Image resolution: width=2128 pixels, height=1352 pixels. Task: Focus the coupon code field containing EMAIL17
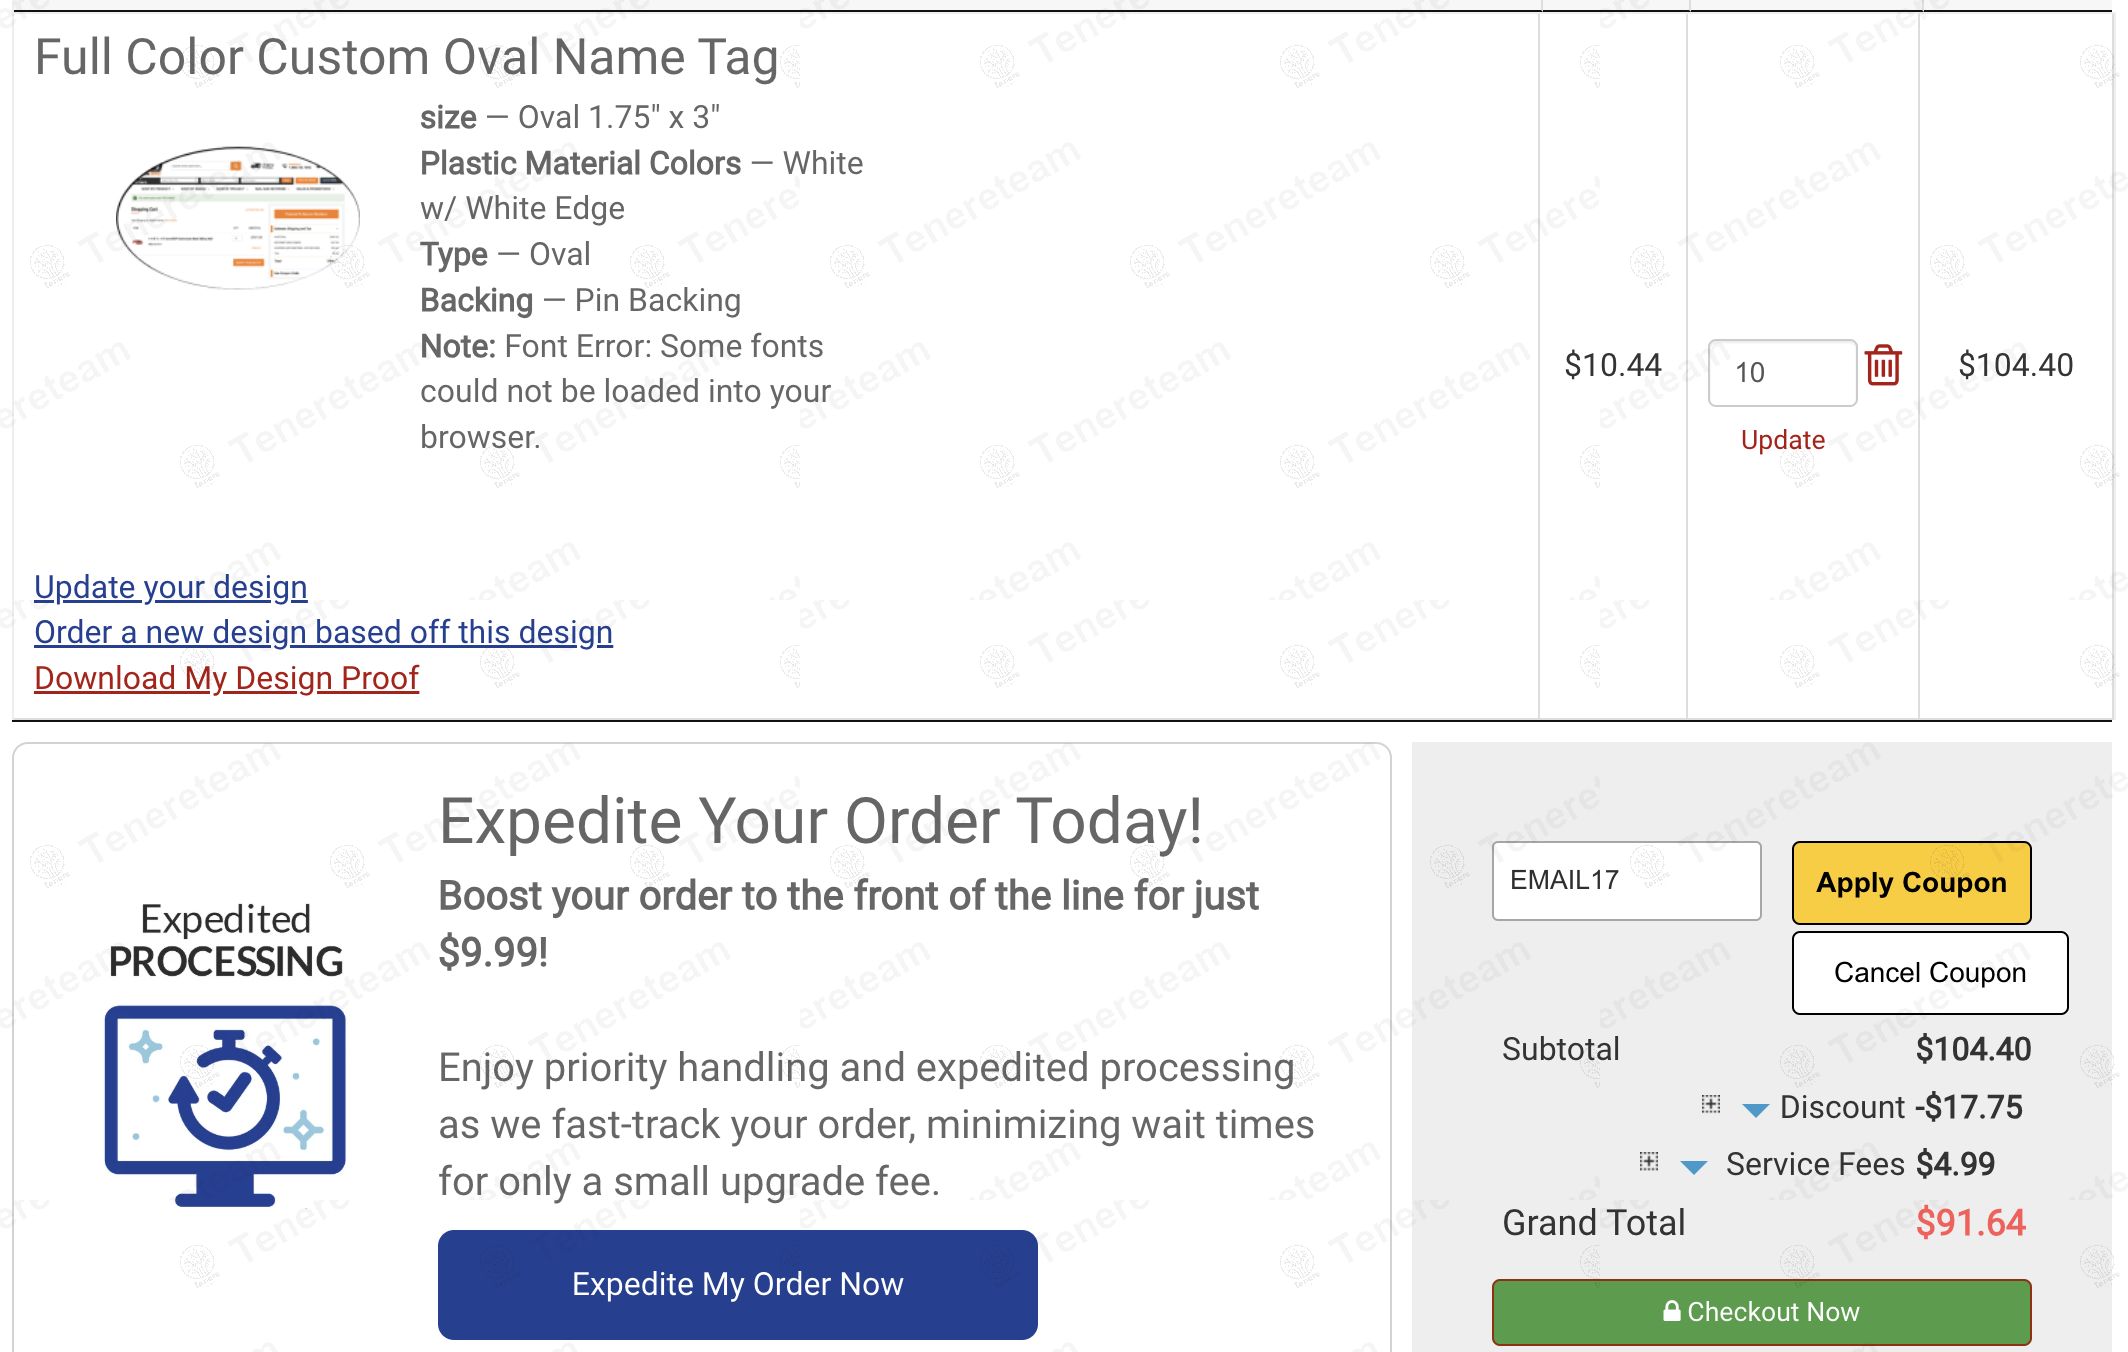coord(1626,880)
